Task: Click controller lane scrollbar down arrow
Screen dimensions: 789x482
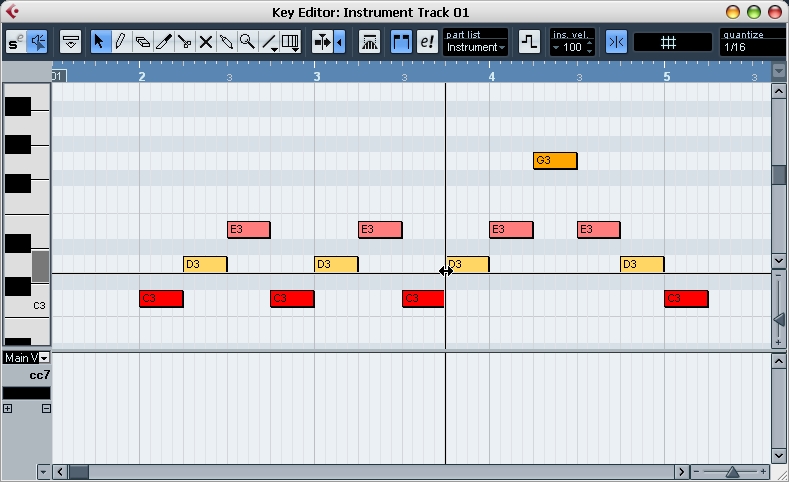Action: (x=778, y=455)
